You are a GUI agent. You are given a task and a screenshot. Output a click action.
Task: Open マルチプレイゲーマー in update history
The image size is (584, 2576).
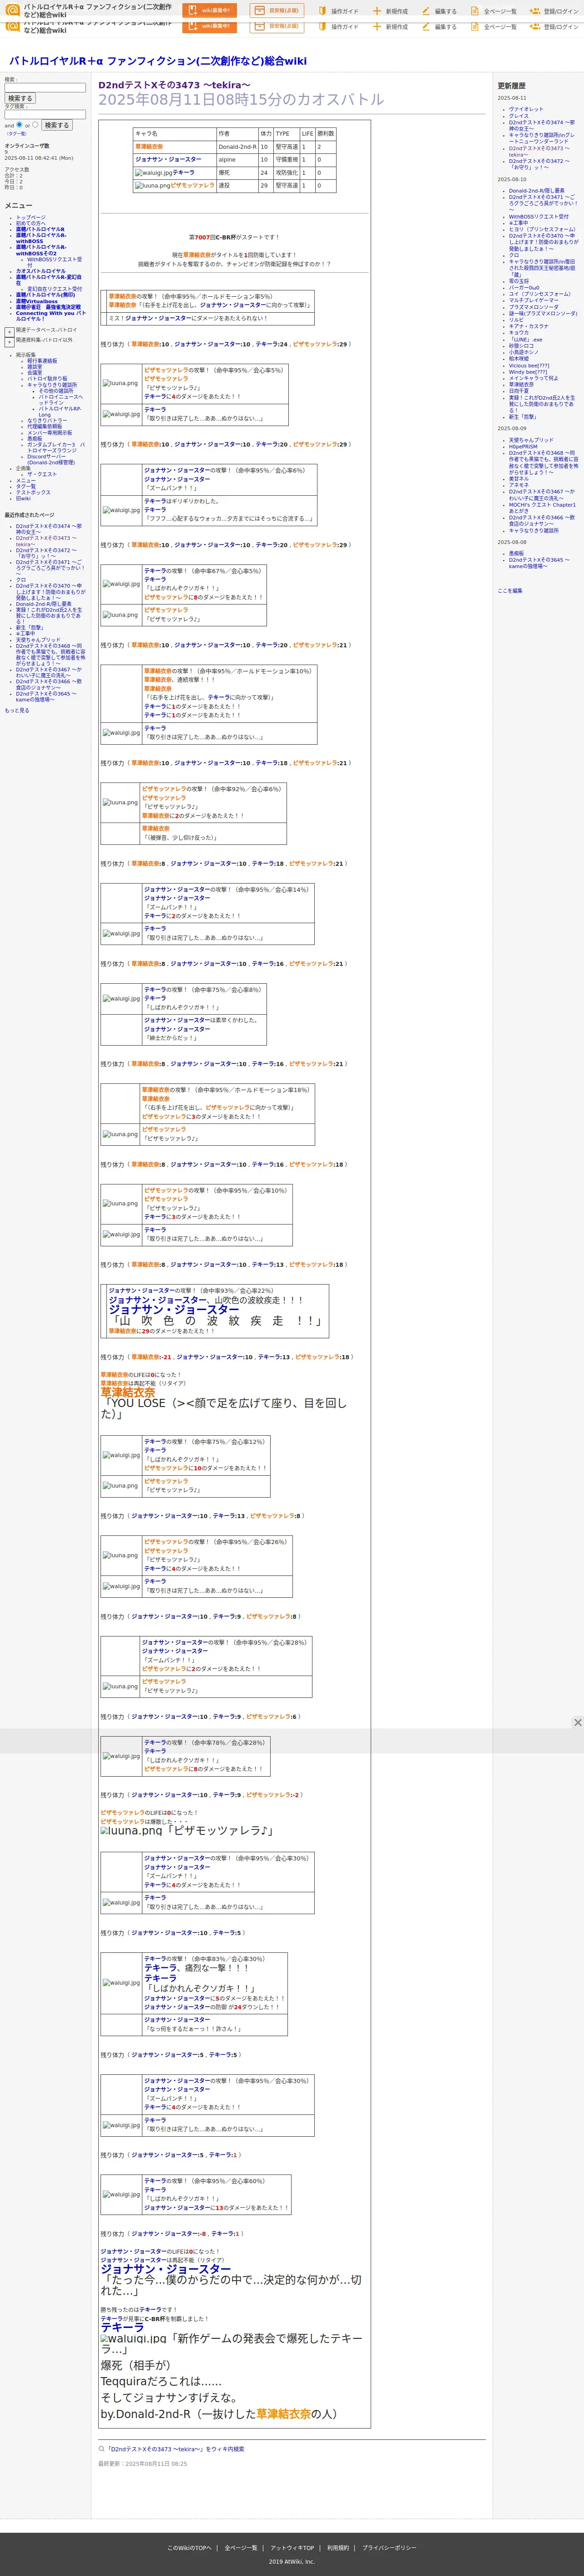[x=534, y=300]
